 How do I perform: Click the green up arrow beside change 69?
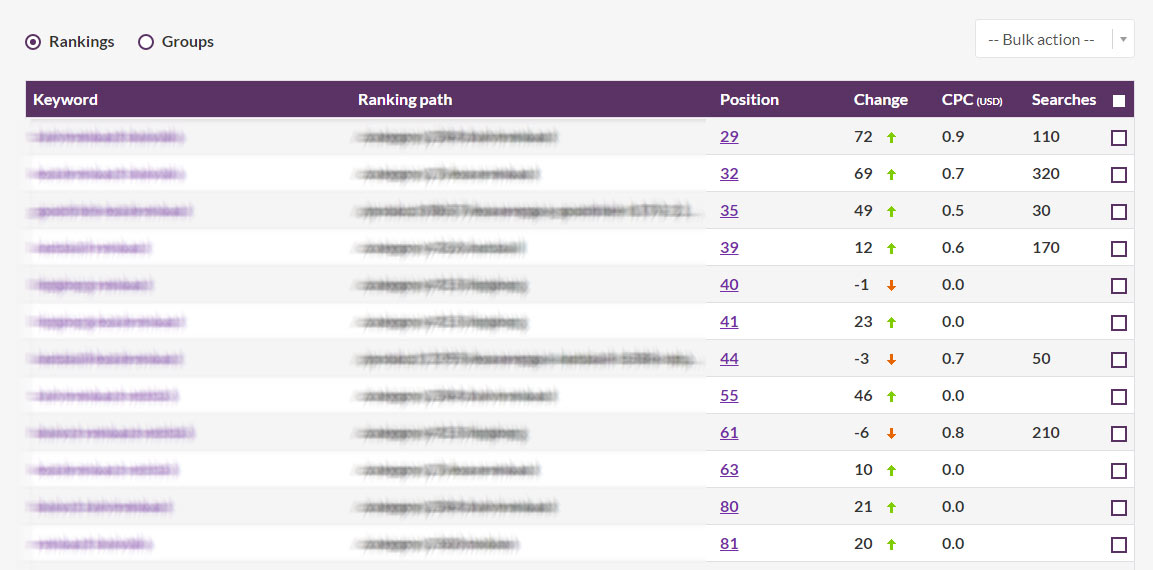(x=891, y=174)
